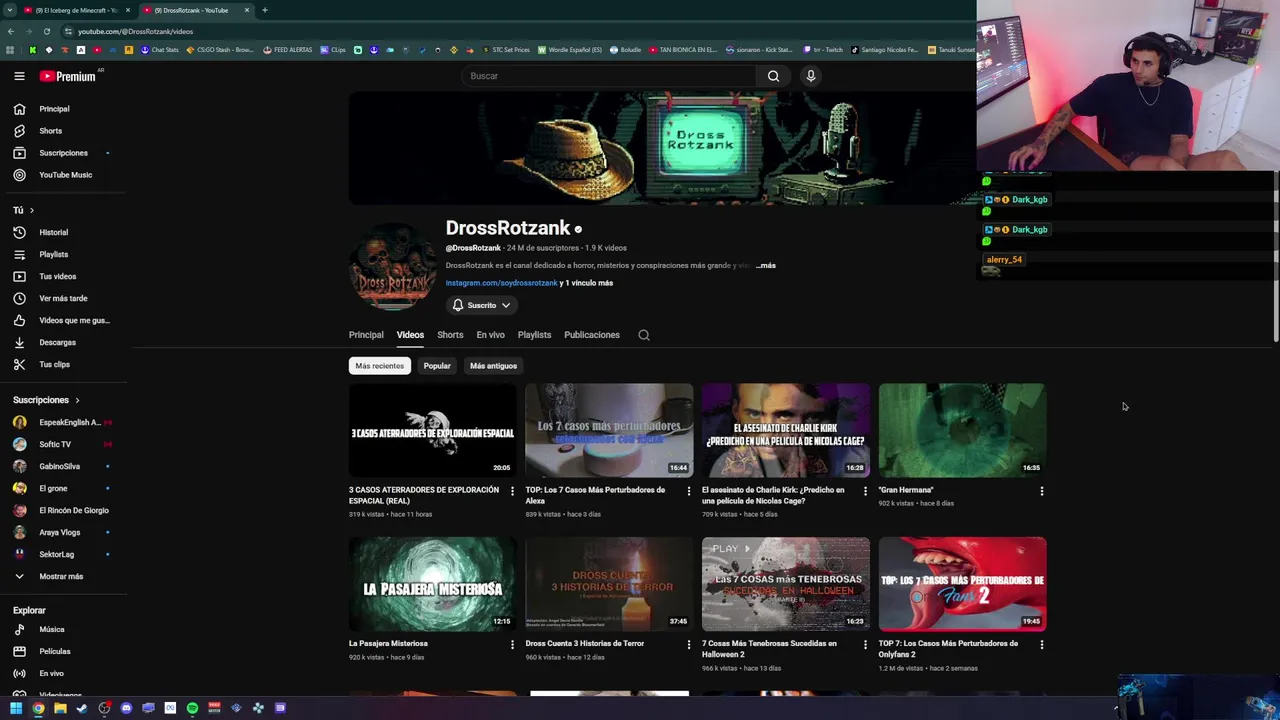The height and width of the screenshot is (720, 1280).
Task: Open Dross Cuenta 3 Historias de Terror thumbnail
Action: (609, 584)
